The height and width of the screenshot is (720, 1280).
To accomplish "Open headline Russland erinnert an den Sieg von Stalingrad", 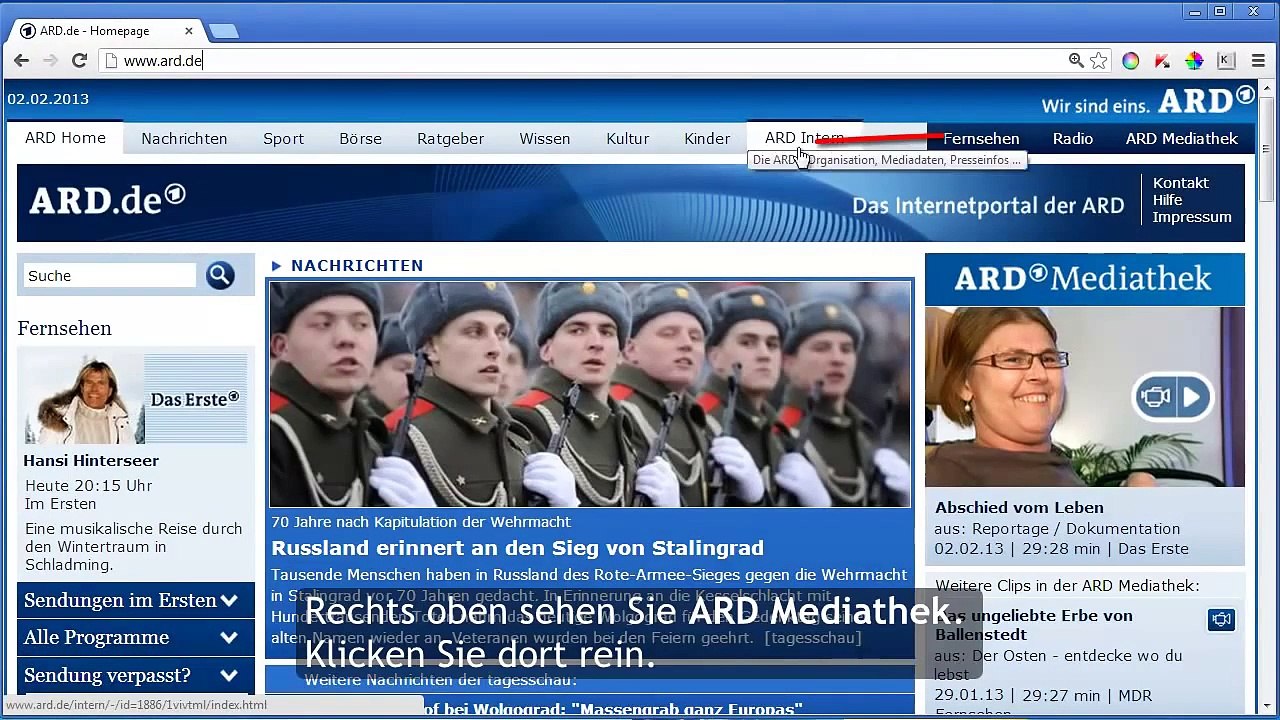I will (517, 548).
